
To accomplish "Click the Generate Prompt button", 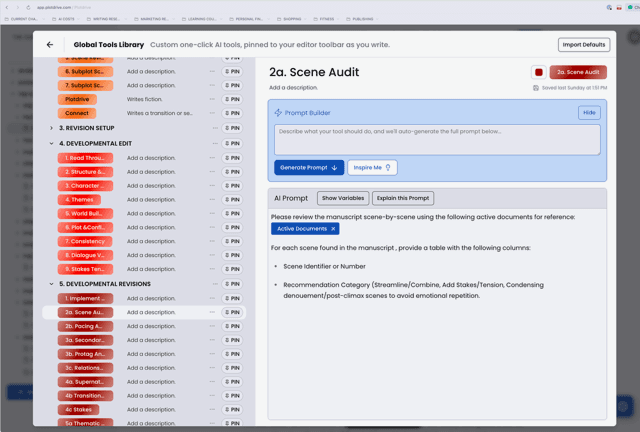I will pos(308,167).
